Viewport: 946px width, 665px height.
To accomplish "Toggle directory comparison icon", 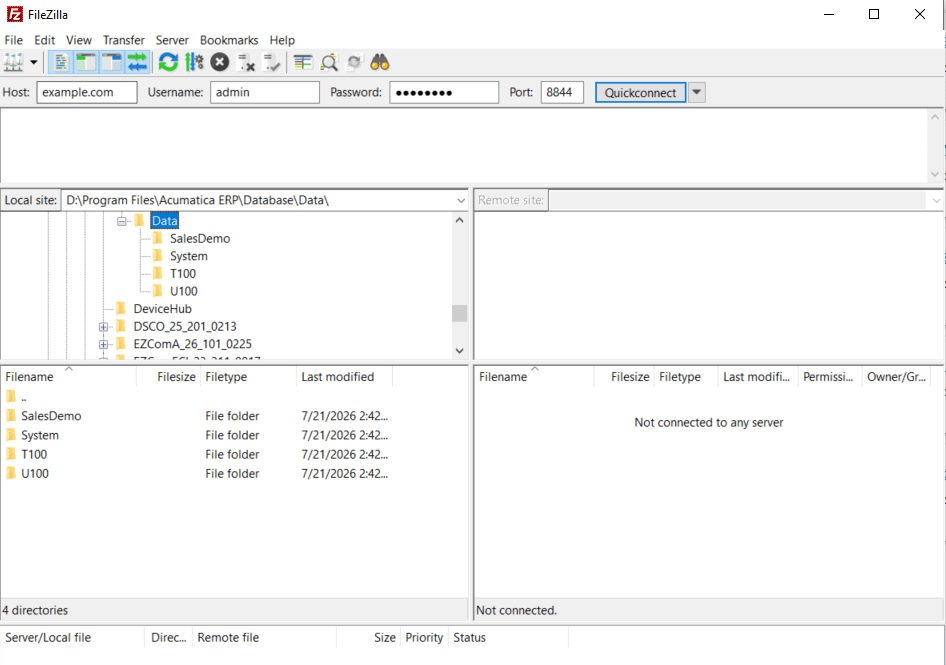I will tap(329, 62).
